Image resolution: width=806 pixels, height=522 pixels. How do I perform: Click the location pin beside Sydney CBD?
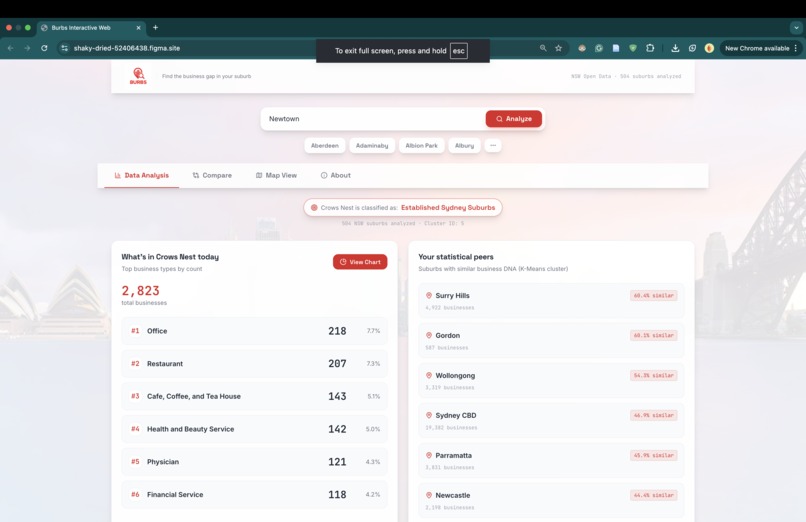429,415
